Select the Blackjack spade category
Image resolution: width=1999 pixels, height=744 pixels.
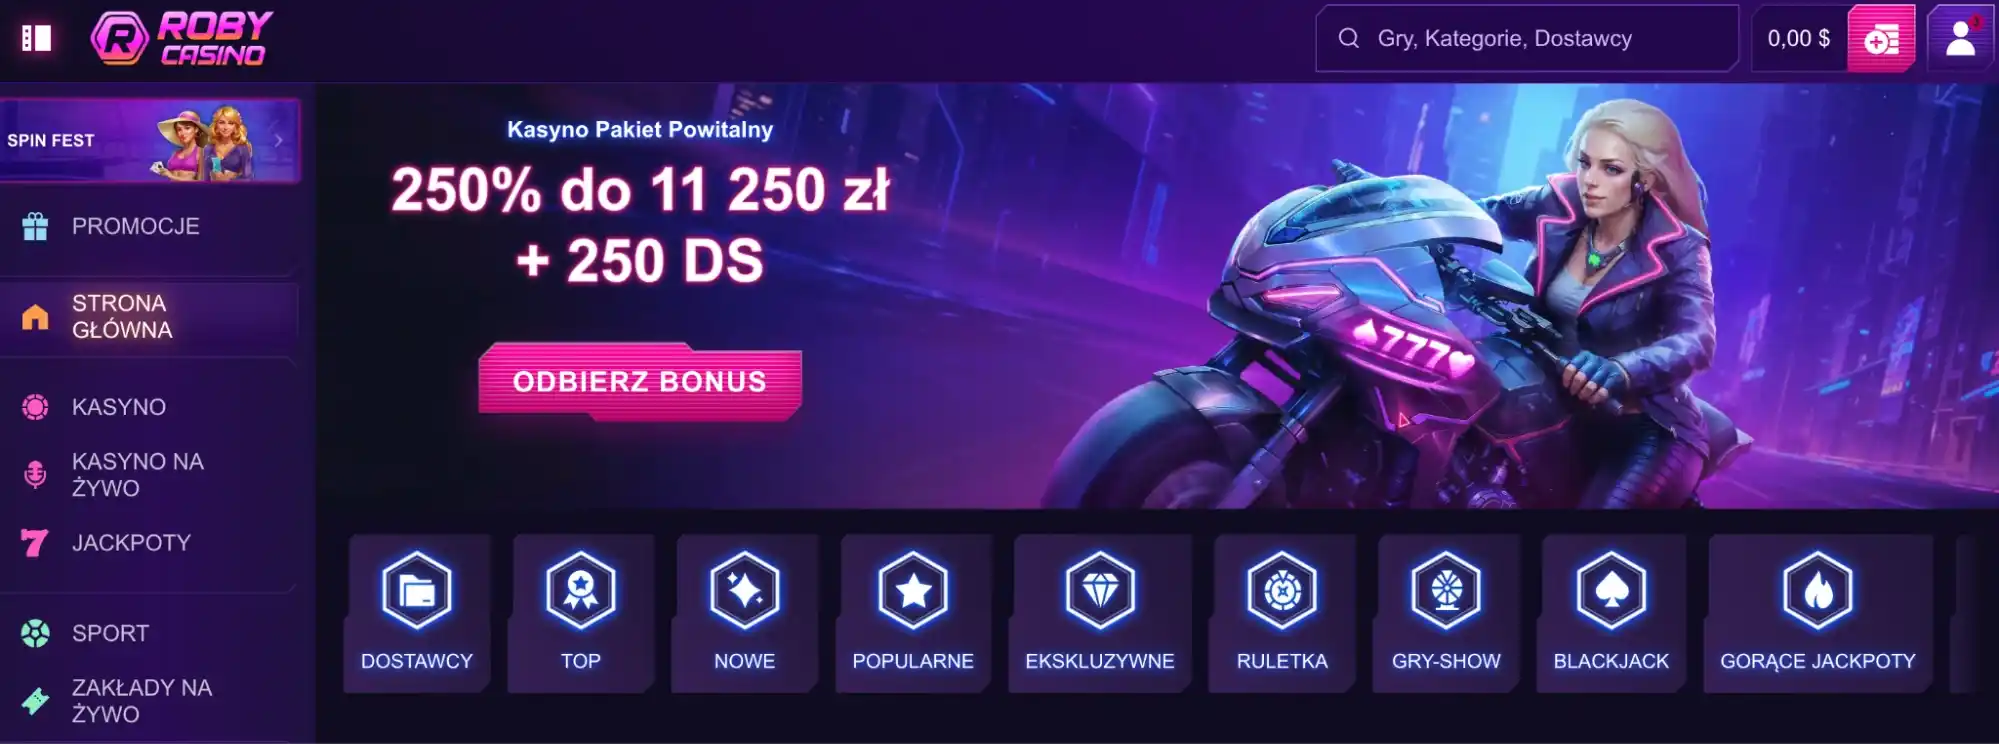point(1611,613)
